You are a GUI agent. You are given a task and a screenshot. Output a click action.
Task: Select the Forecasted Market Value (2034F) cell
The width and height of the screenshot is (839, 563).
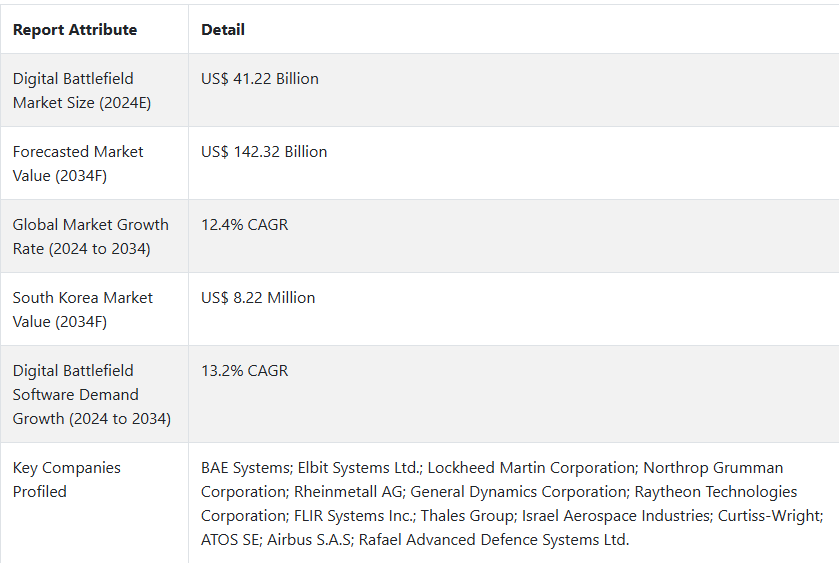point(78,163)
